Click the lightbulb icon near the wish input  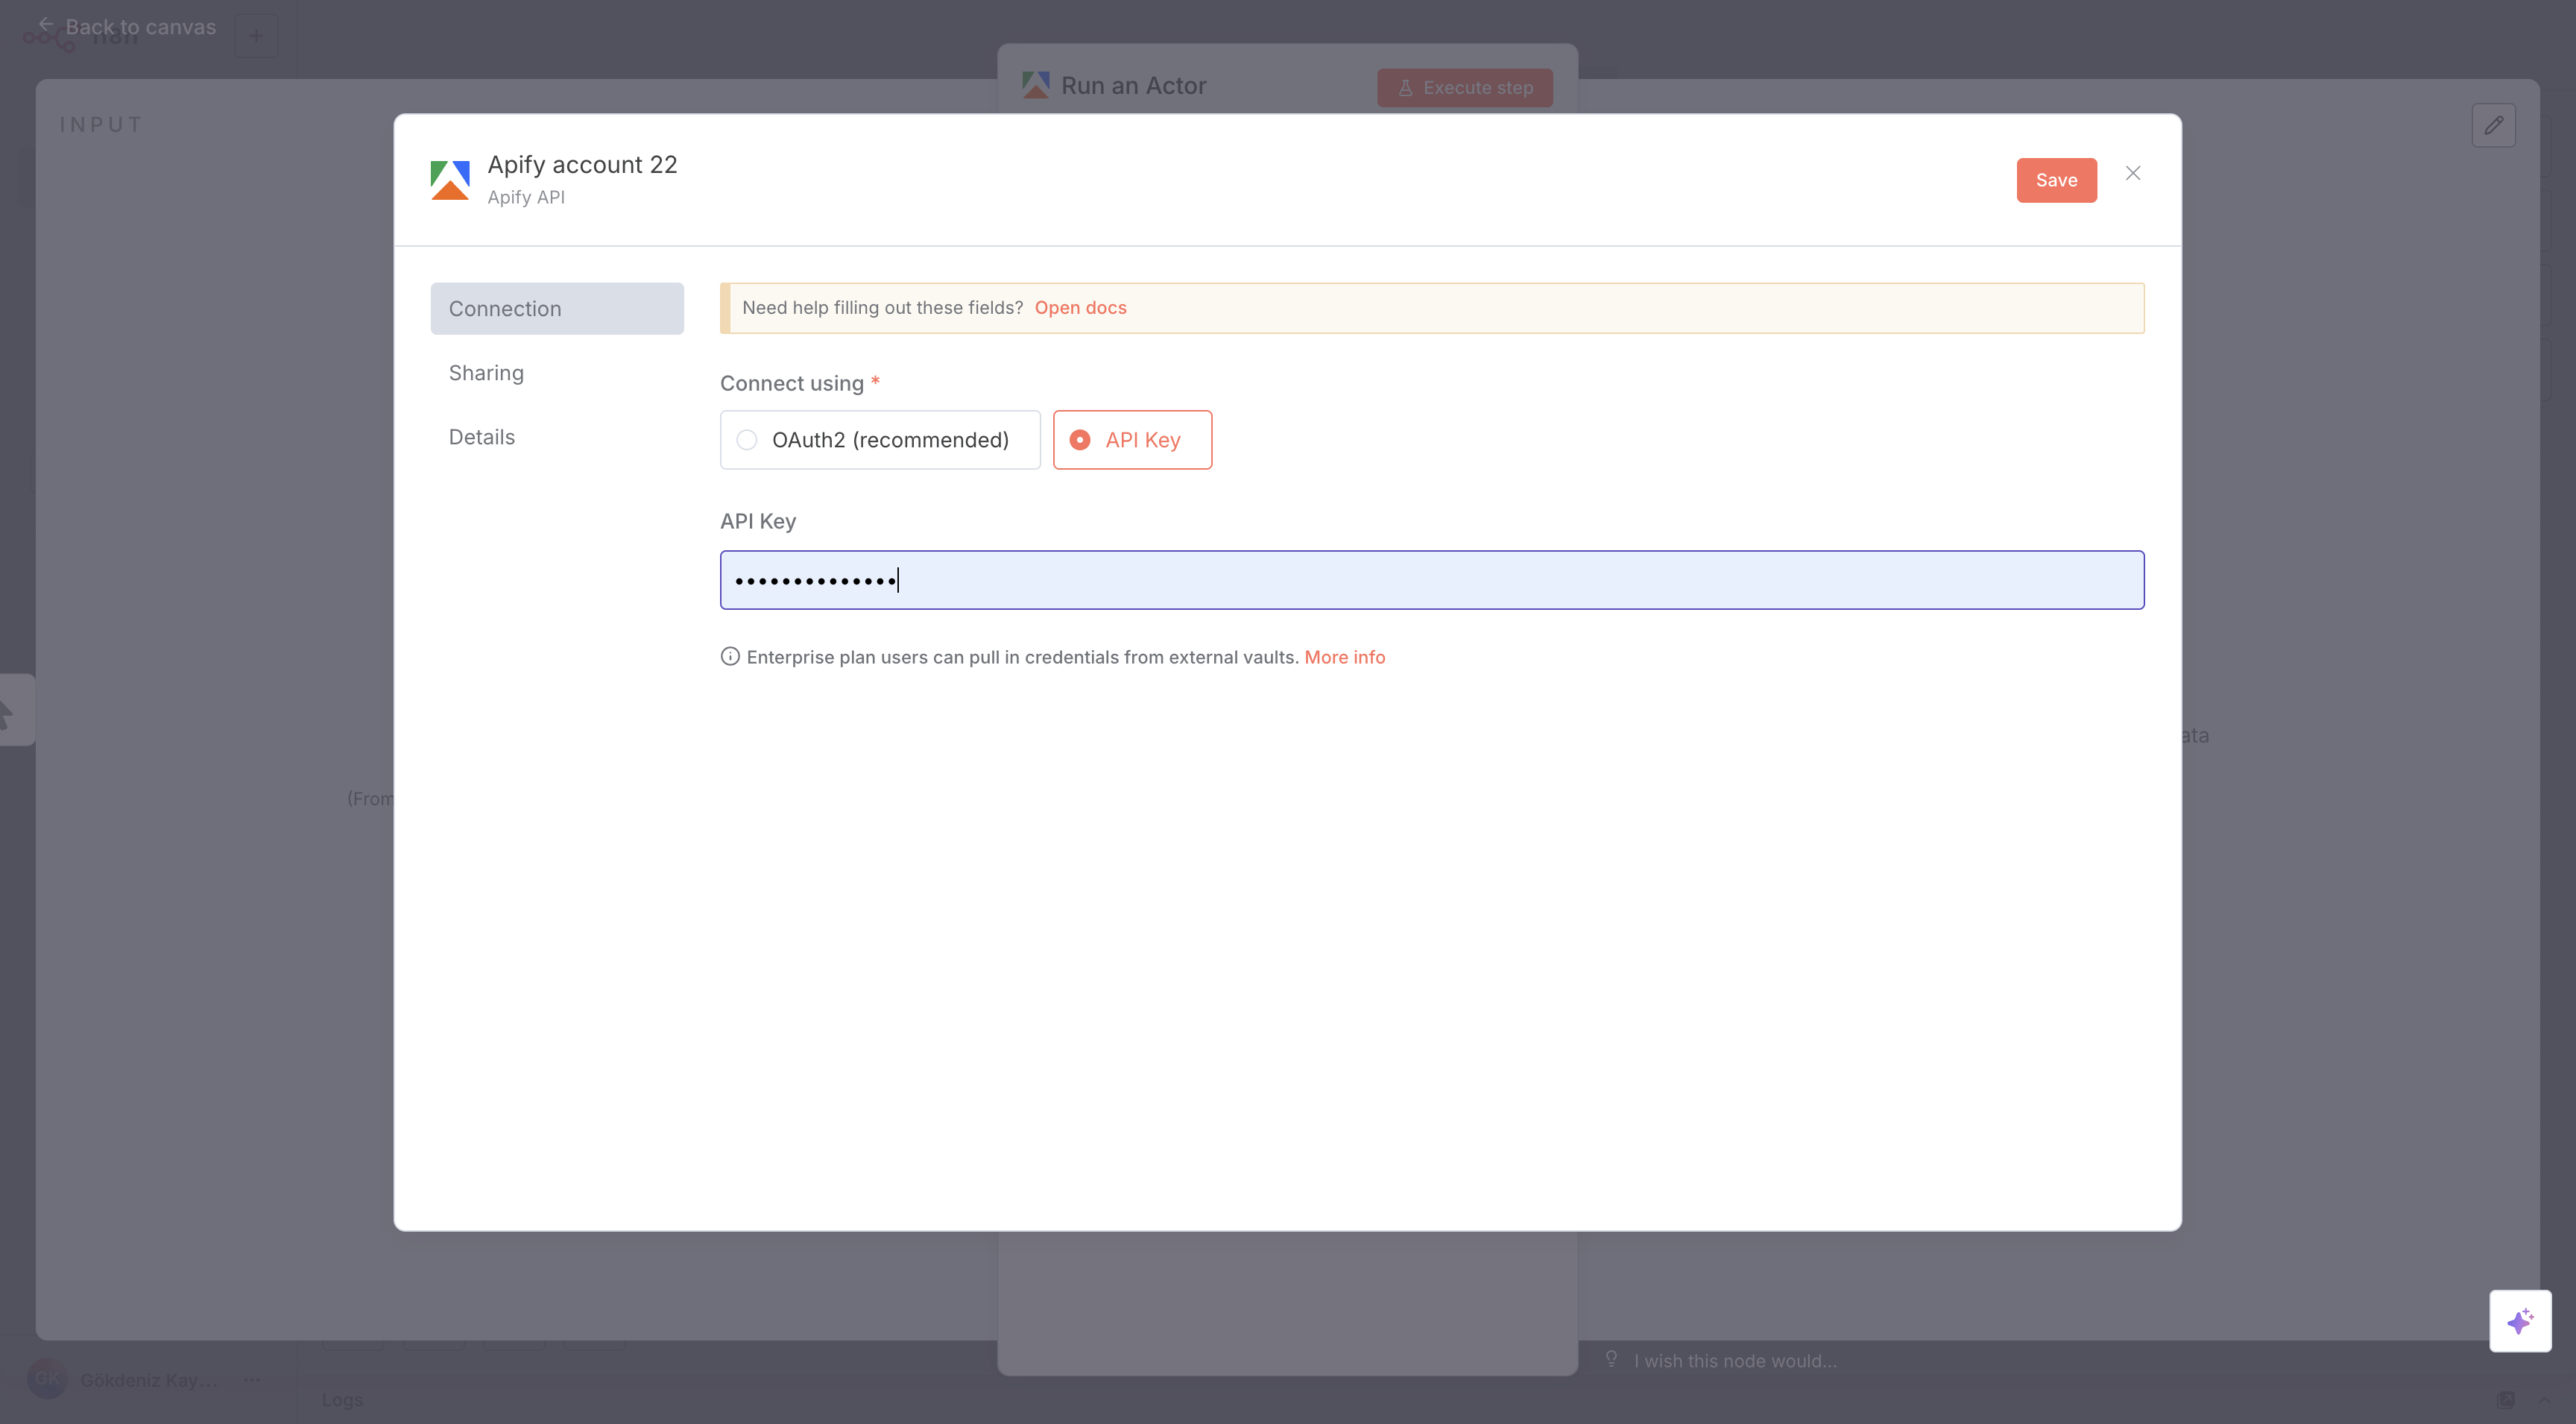point(1611,1360)
